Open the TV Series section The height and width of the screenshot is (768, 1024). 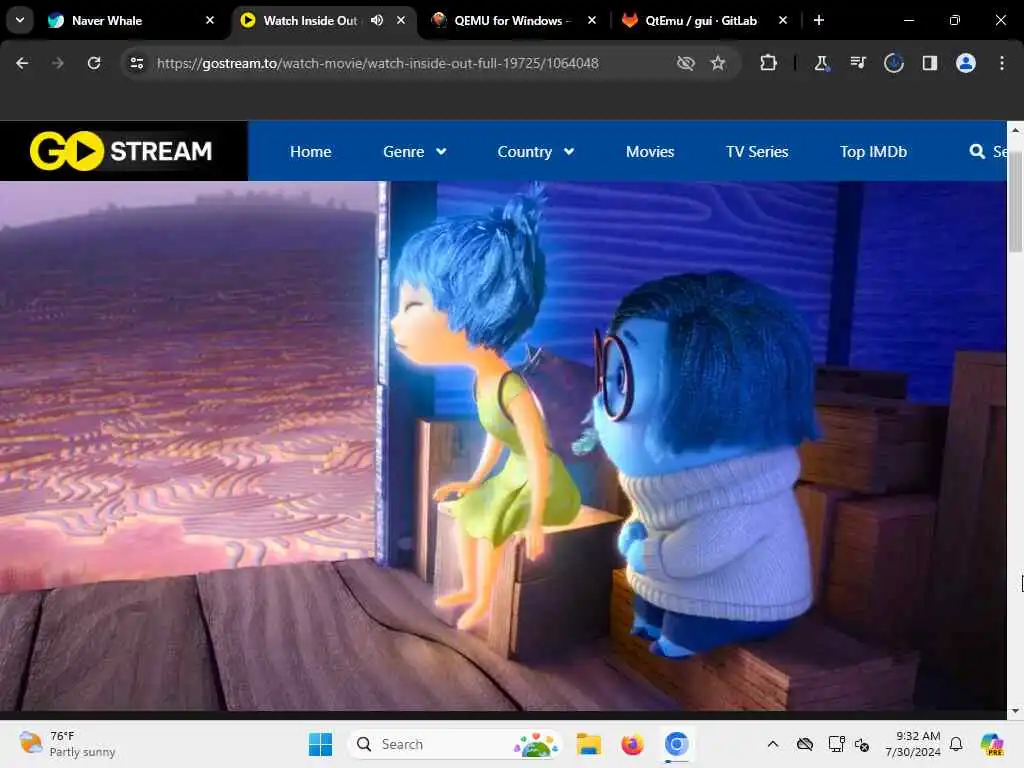tap(757, 152)
